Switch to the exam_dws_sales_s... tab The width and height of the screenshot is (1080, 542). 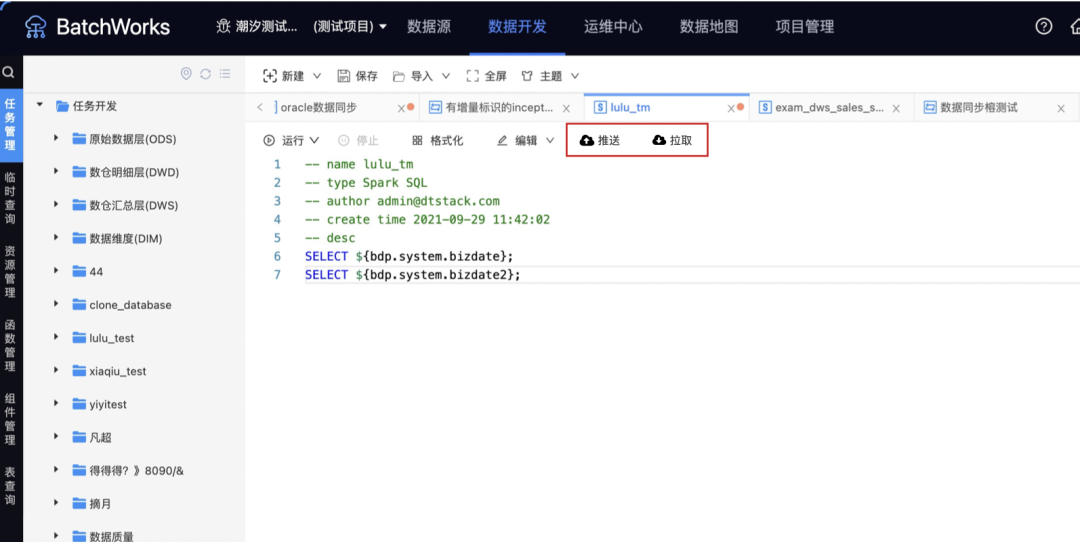point(829,108)
